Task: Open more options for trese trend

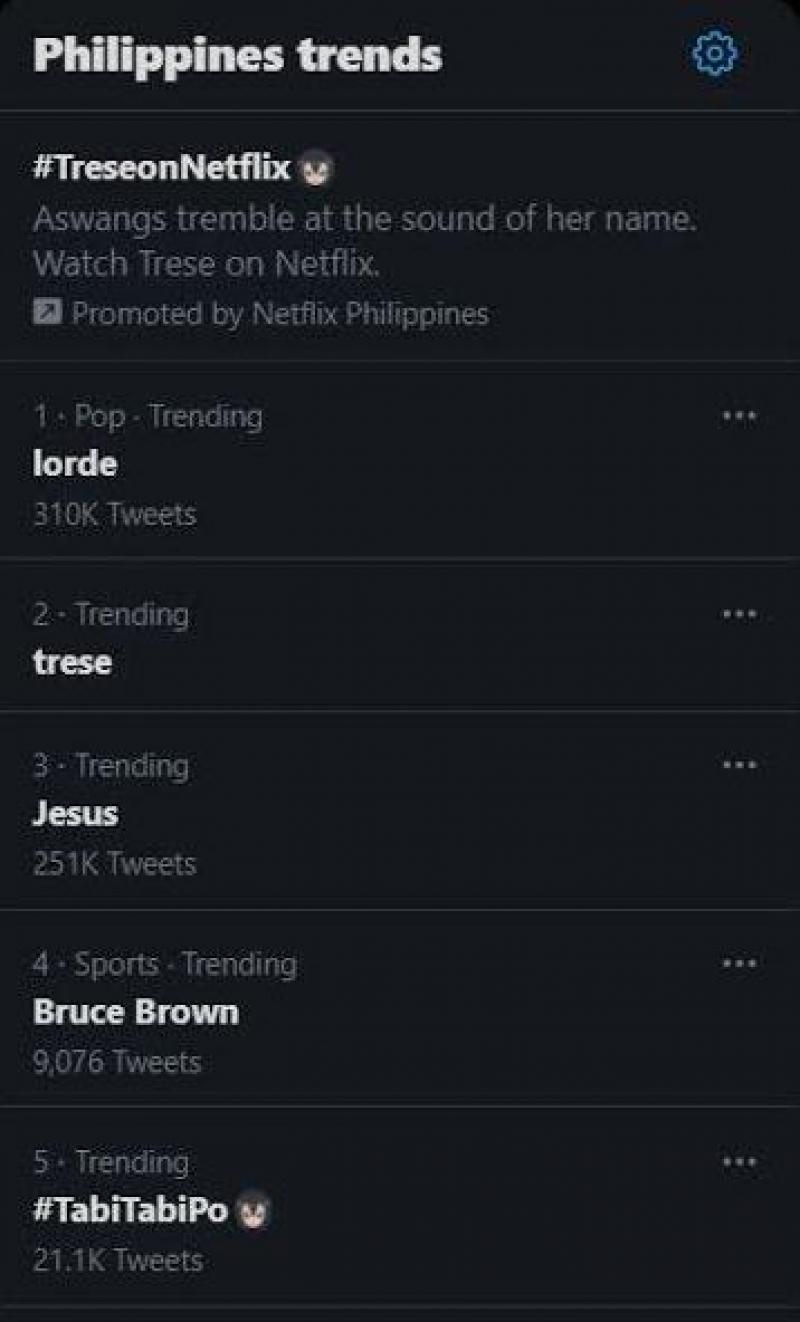Action: tap(739, 613)
